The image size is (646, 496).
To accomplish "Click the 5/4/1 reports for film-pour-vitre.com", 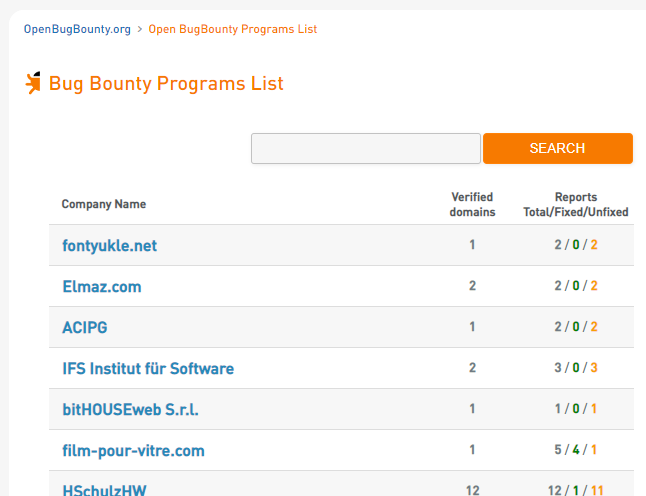I will click(x=576, y=449).
